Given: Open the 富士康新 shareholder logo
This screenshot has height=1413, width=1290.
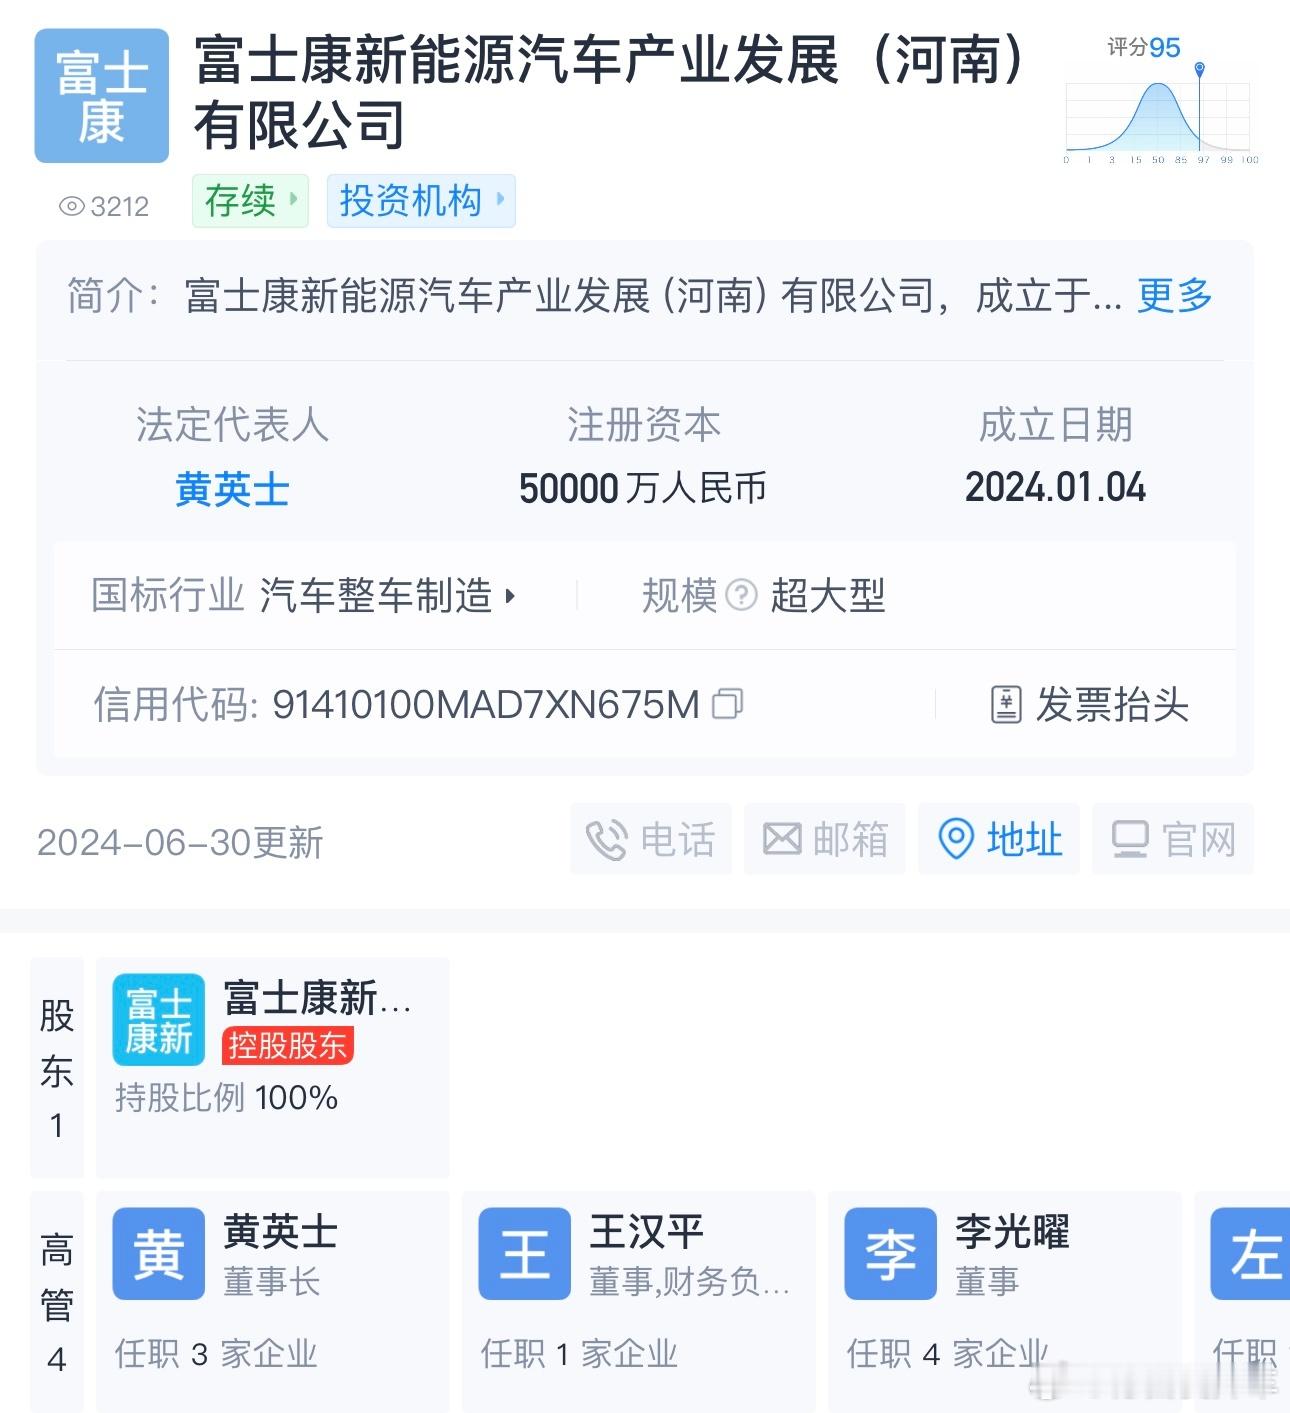Looking at the screenshot, I should [x=158, y=1019].
